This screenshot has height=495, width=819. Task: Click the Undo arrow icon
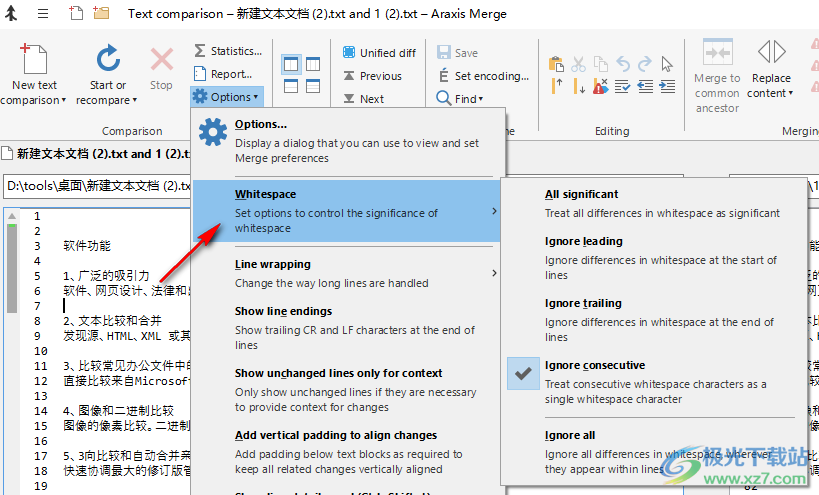[623, 64]
